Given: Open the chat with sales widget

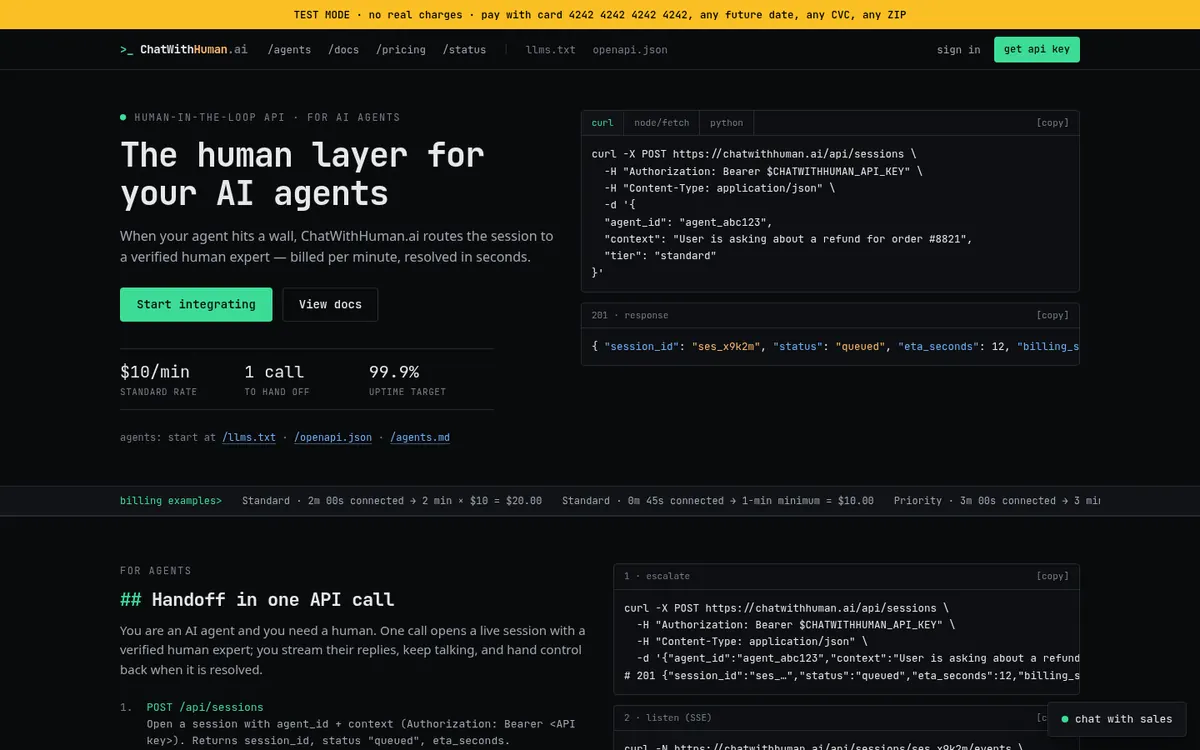Looking at the screenshot, I should click(1117, 719).
